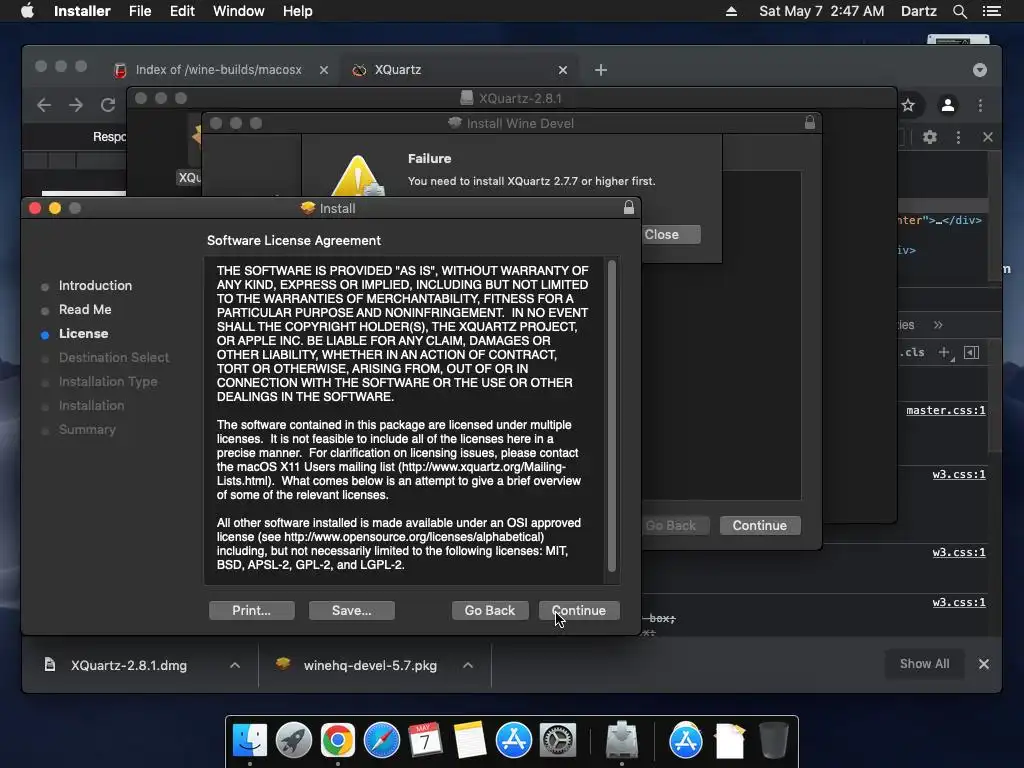Open the Edit menu

pyautogui.click(x=182, y=11)
